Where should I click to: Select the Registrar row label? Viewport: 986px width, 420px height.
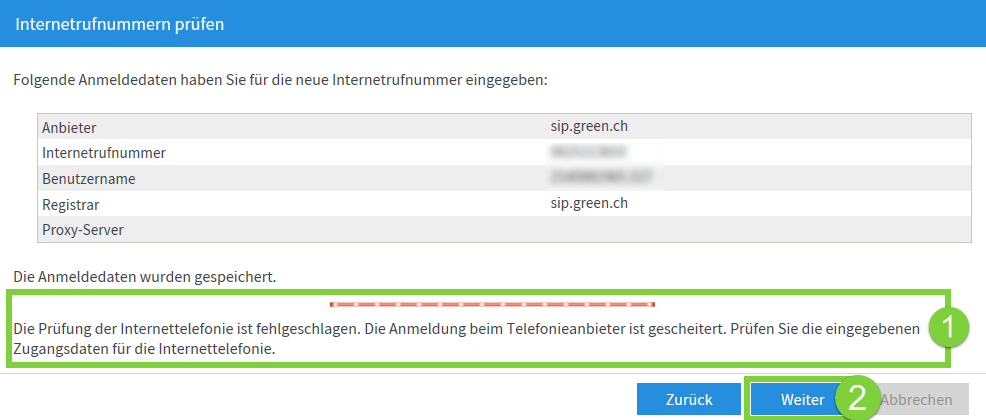(x=70, y=204)
